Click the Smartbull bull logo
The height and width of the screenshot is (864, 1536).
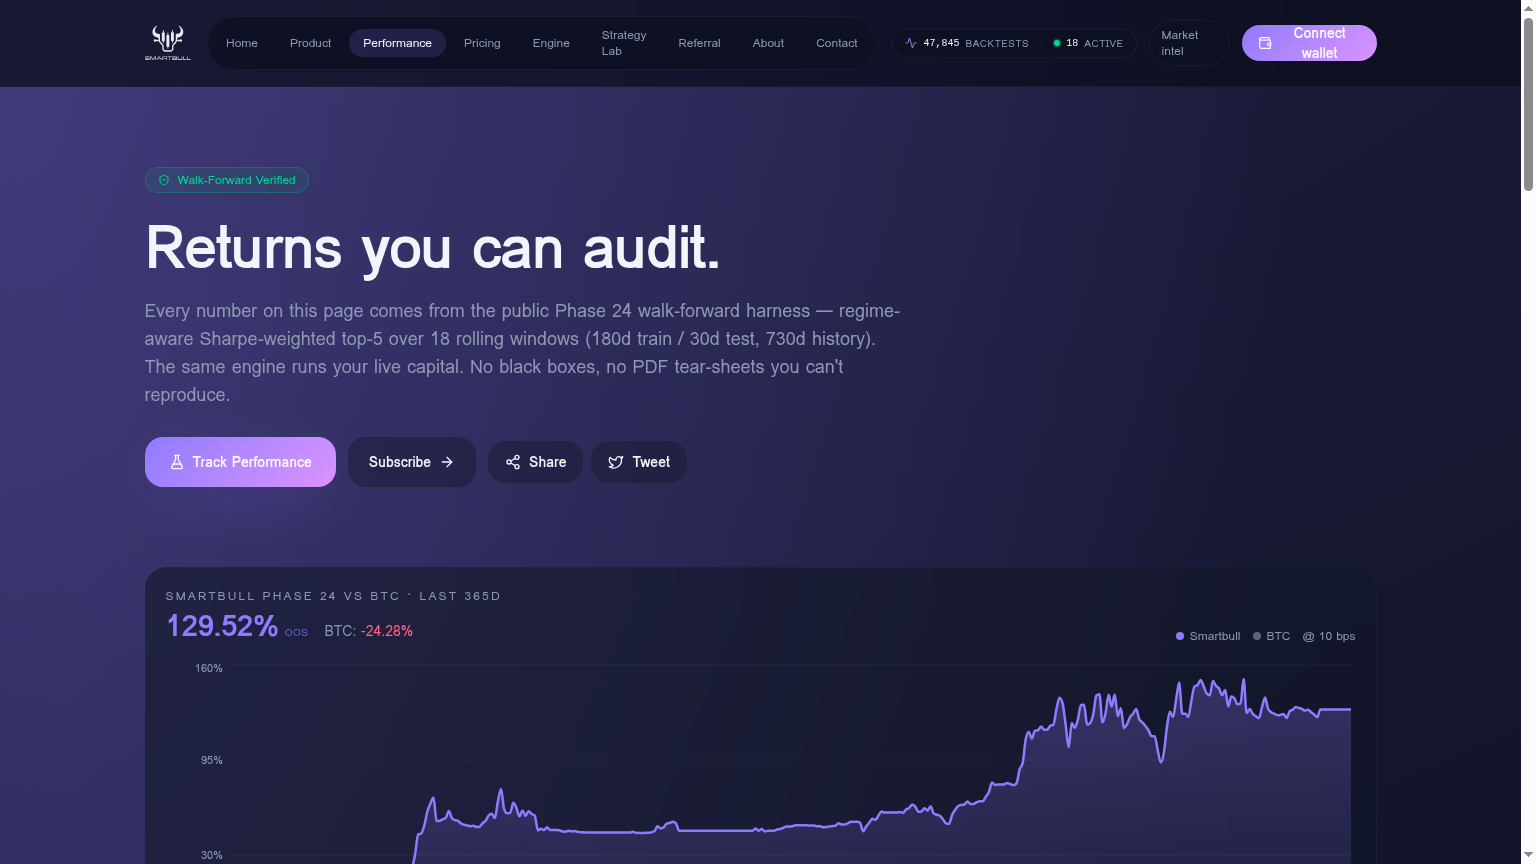pyautogui.click(x=167, y=43)
